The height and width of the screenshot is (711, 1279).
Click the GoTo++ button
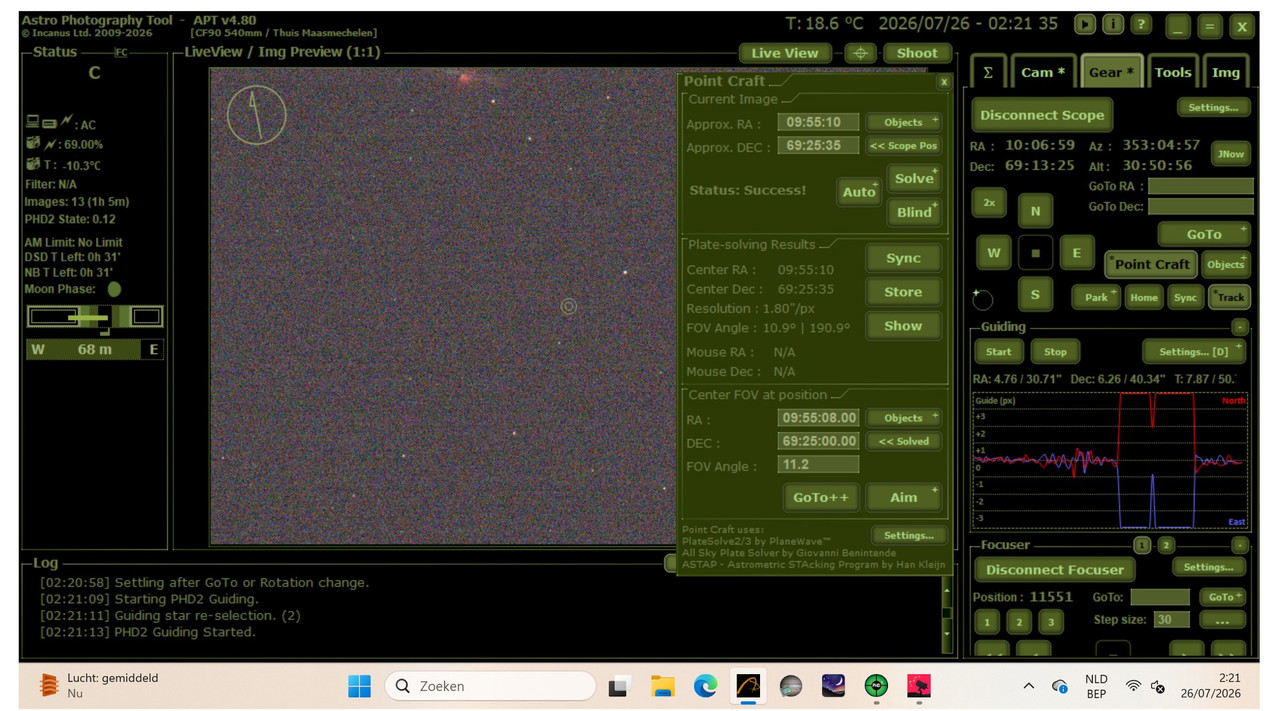click(x=821, y=497)
